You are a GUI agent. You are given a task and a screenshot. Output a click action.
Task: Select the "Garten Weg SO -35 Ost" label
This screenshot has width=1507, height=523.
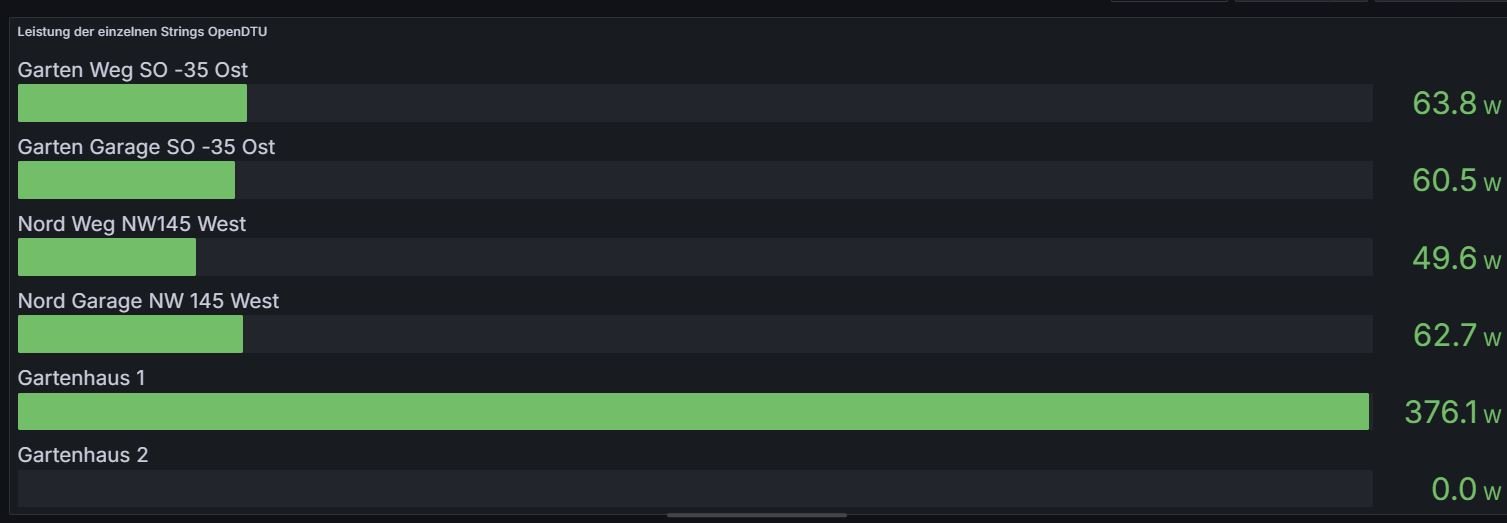click(133, 70)
